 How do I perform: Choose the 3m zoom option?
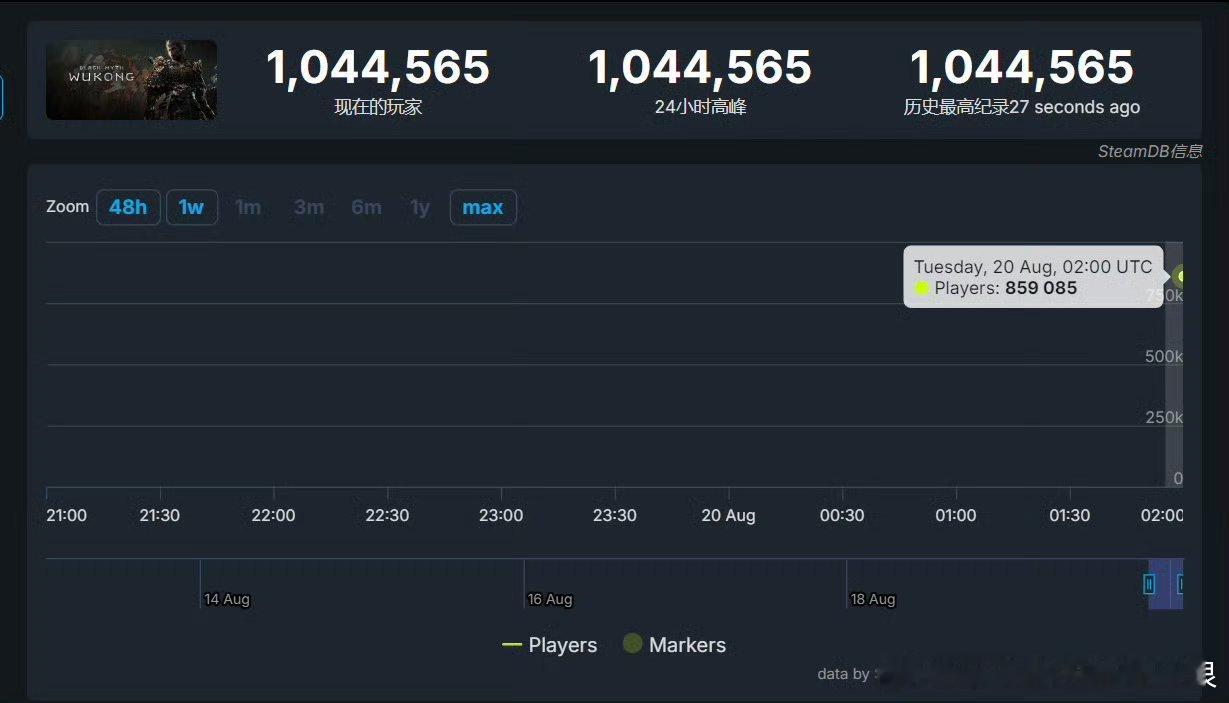click(x=308, y=207)
